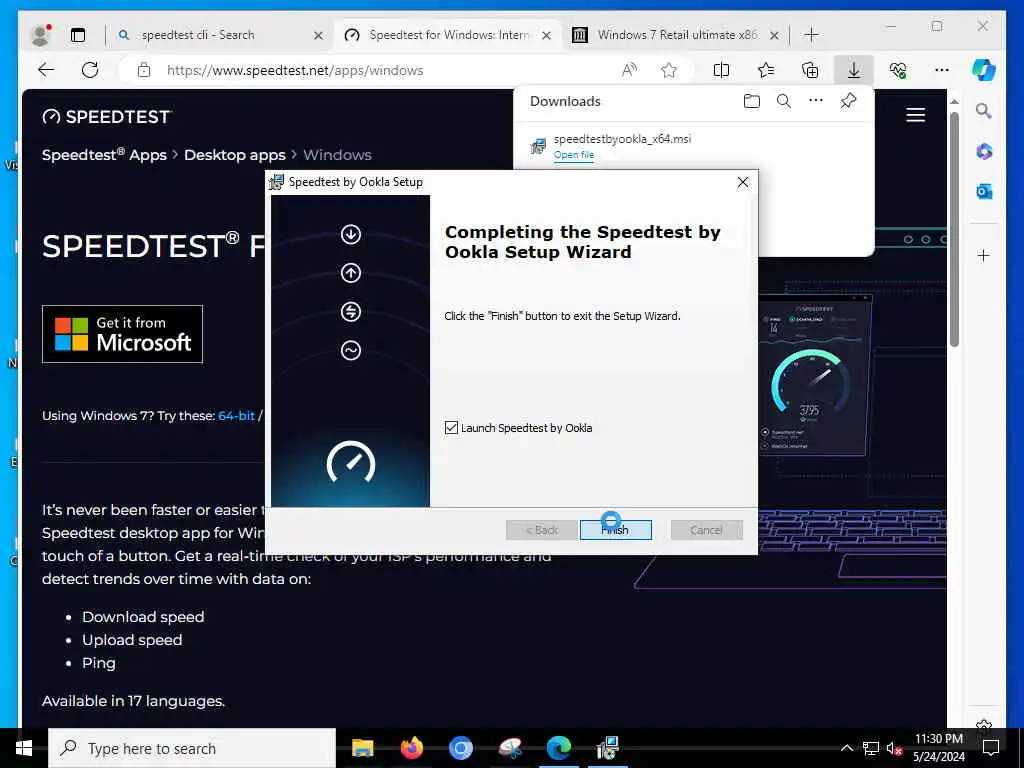Click the plus icon in the Edge sidebar
Image resolution: width=1024 pixels, height=768 pixels.
point(984,255)
